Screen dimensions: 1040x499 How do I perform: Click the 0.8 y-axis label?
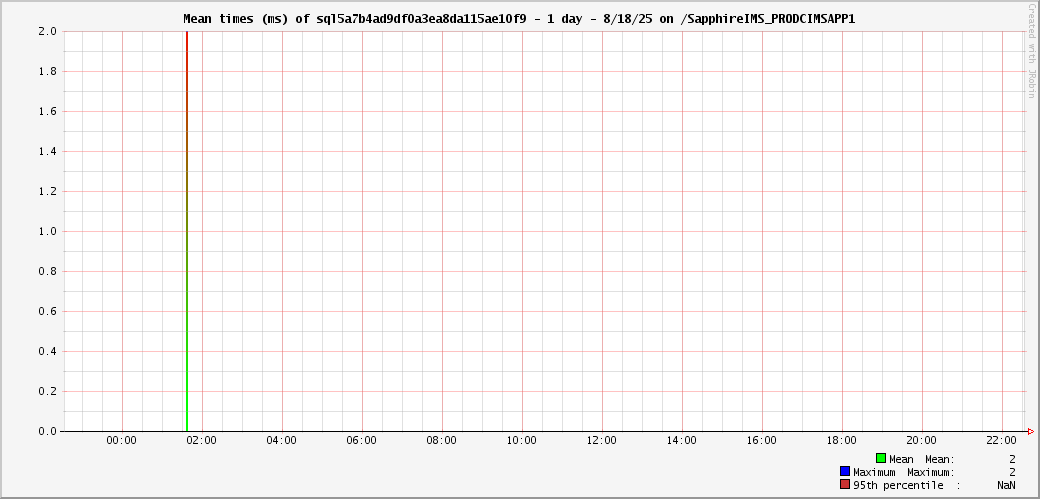[x=48, y=271]
